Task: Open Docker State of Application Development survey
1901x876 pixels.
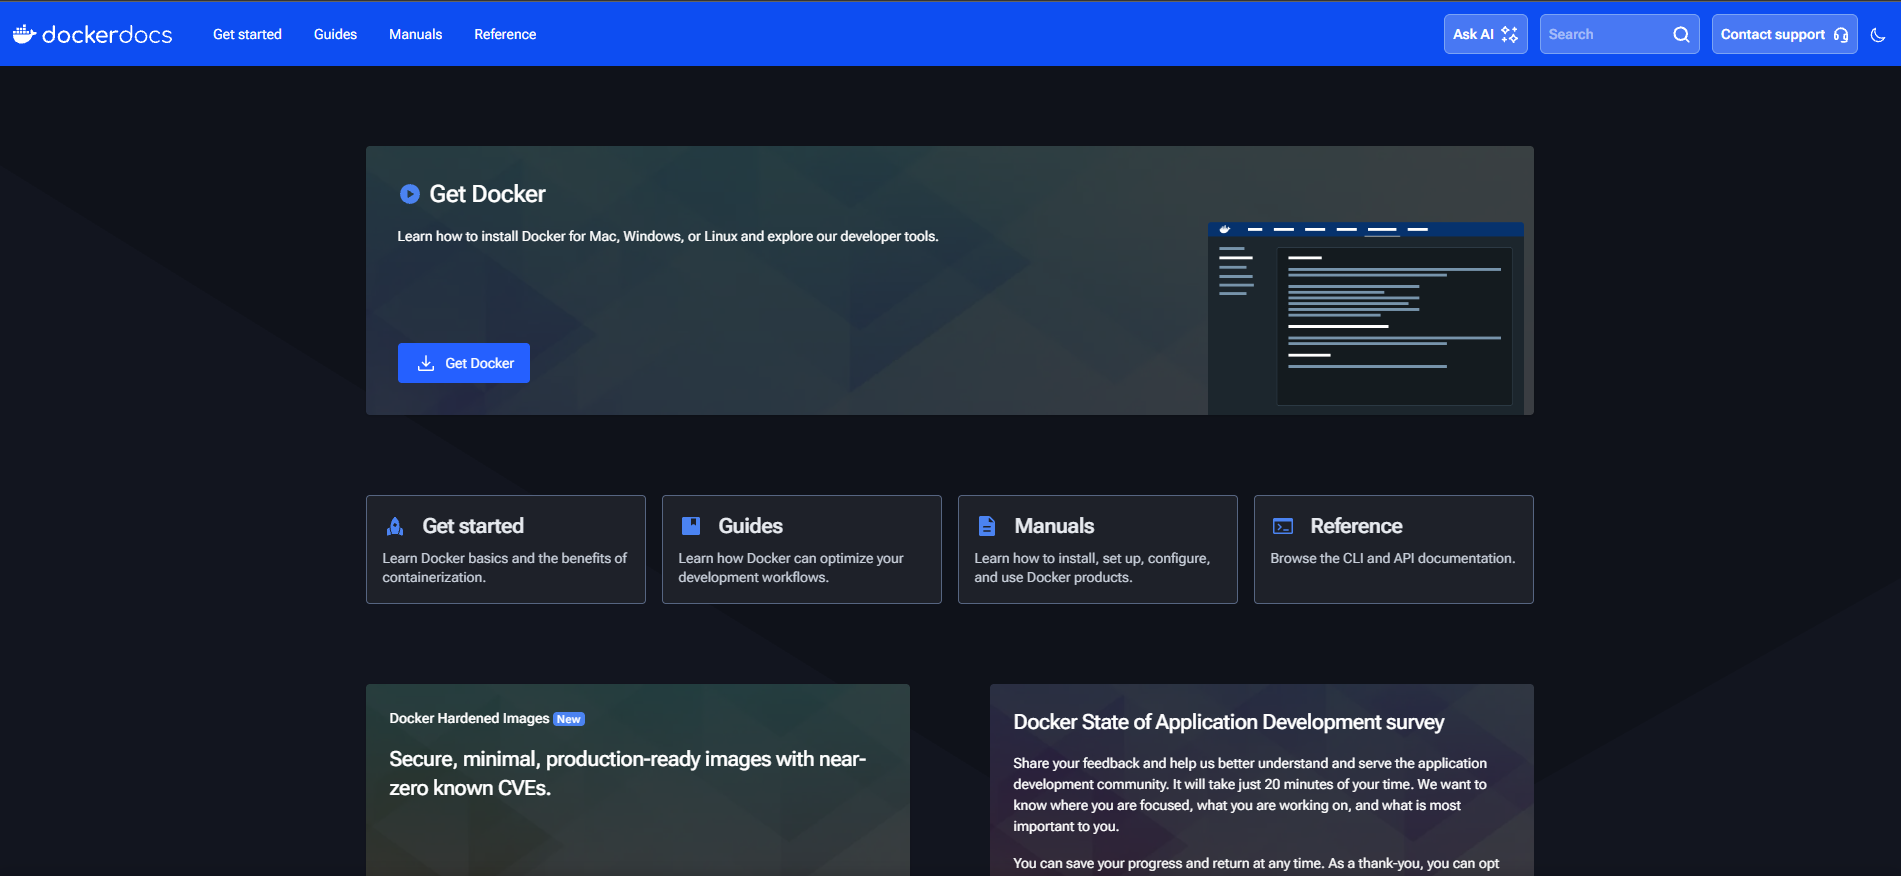Action: pos(1228,722)
